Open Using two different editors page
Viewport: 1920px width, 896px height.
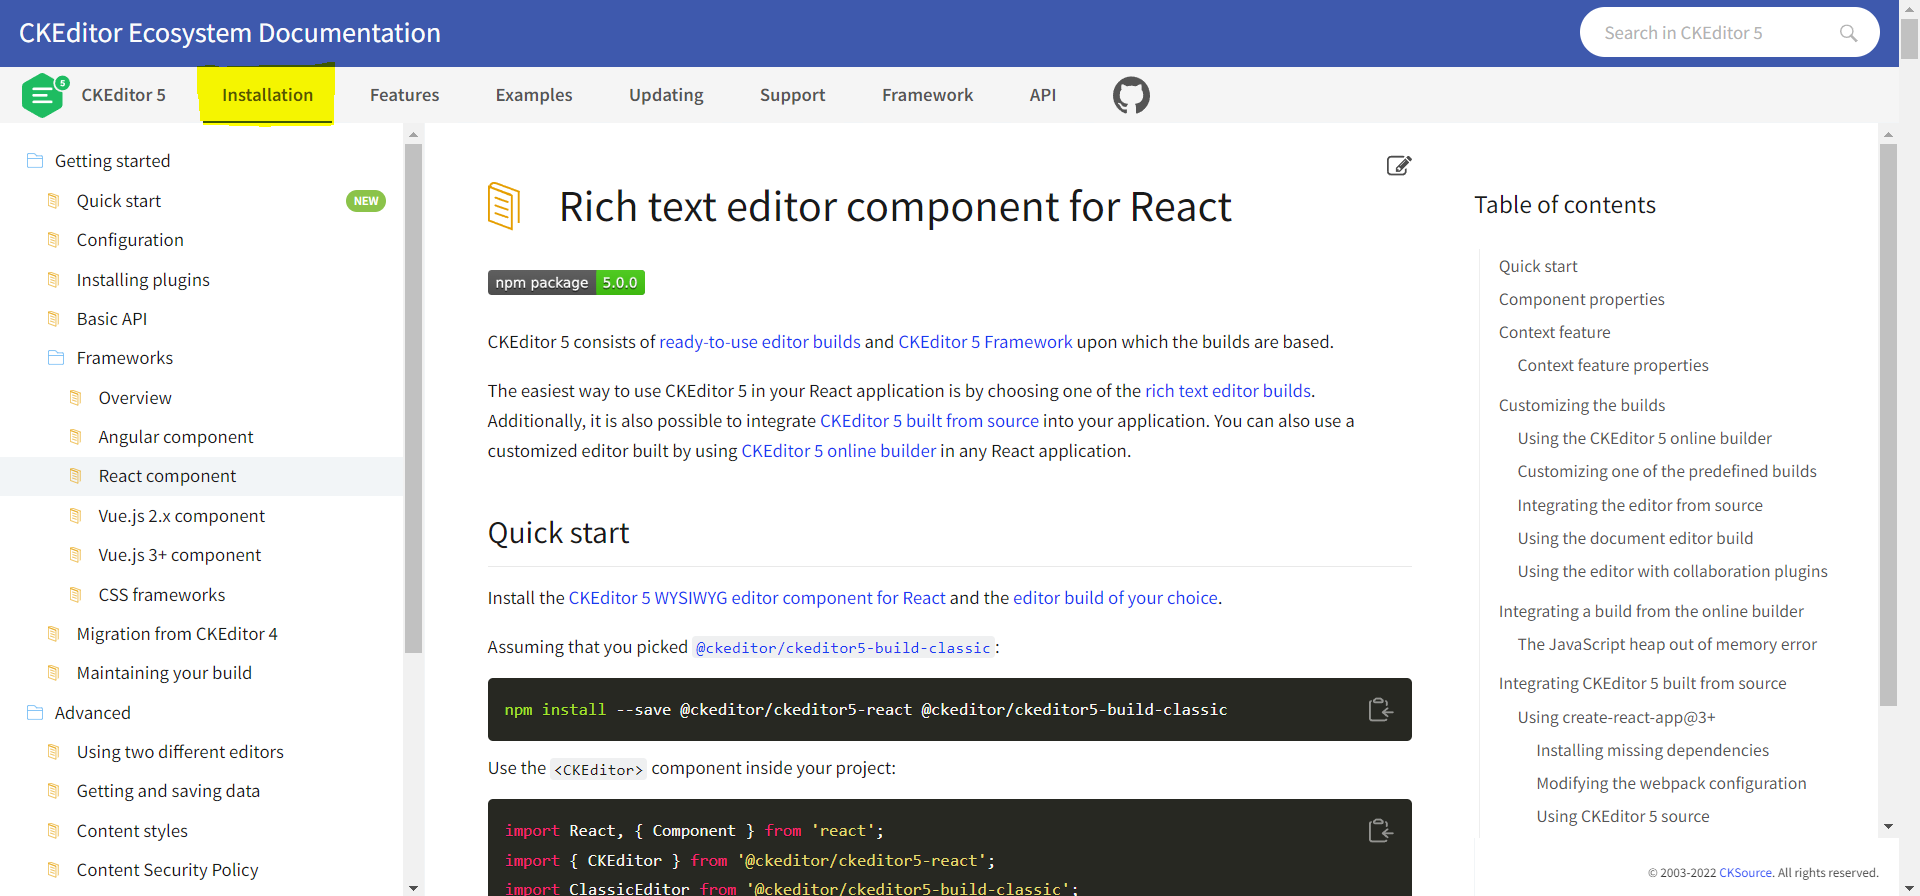(180, 752)
